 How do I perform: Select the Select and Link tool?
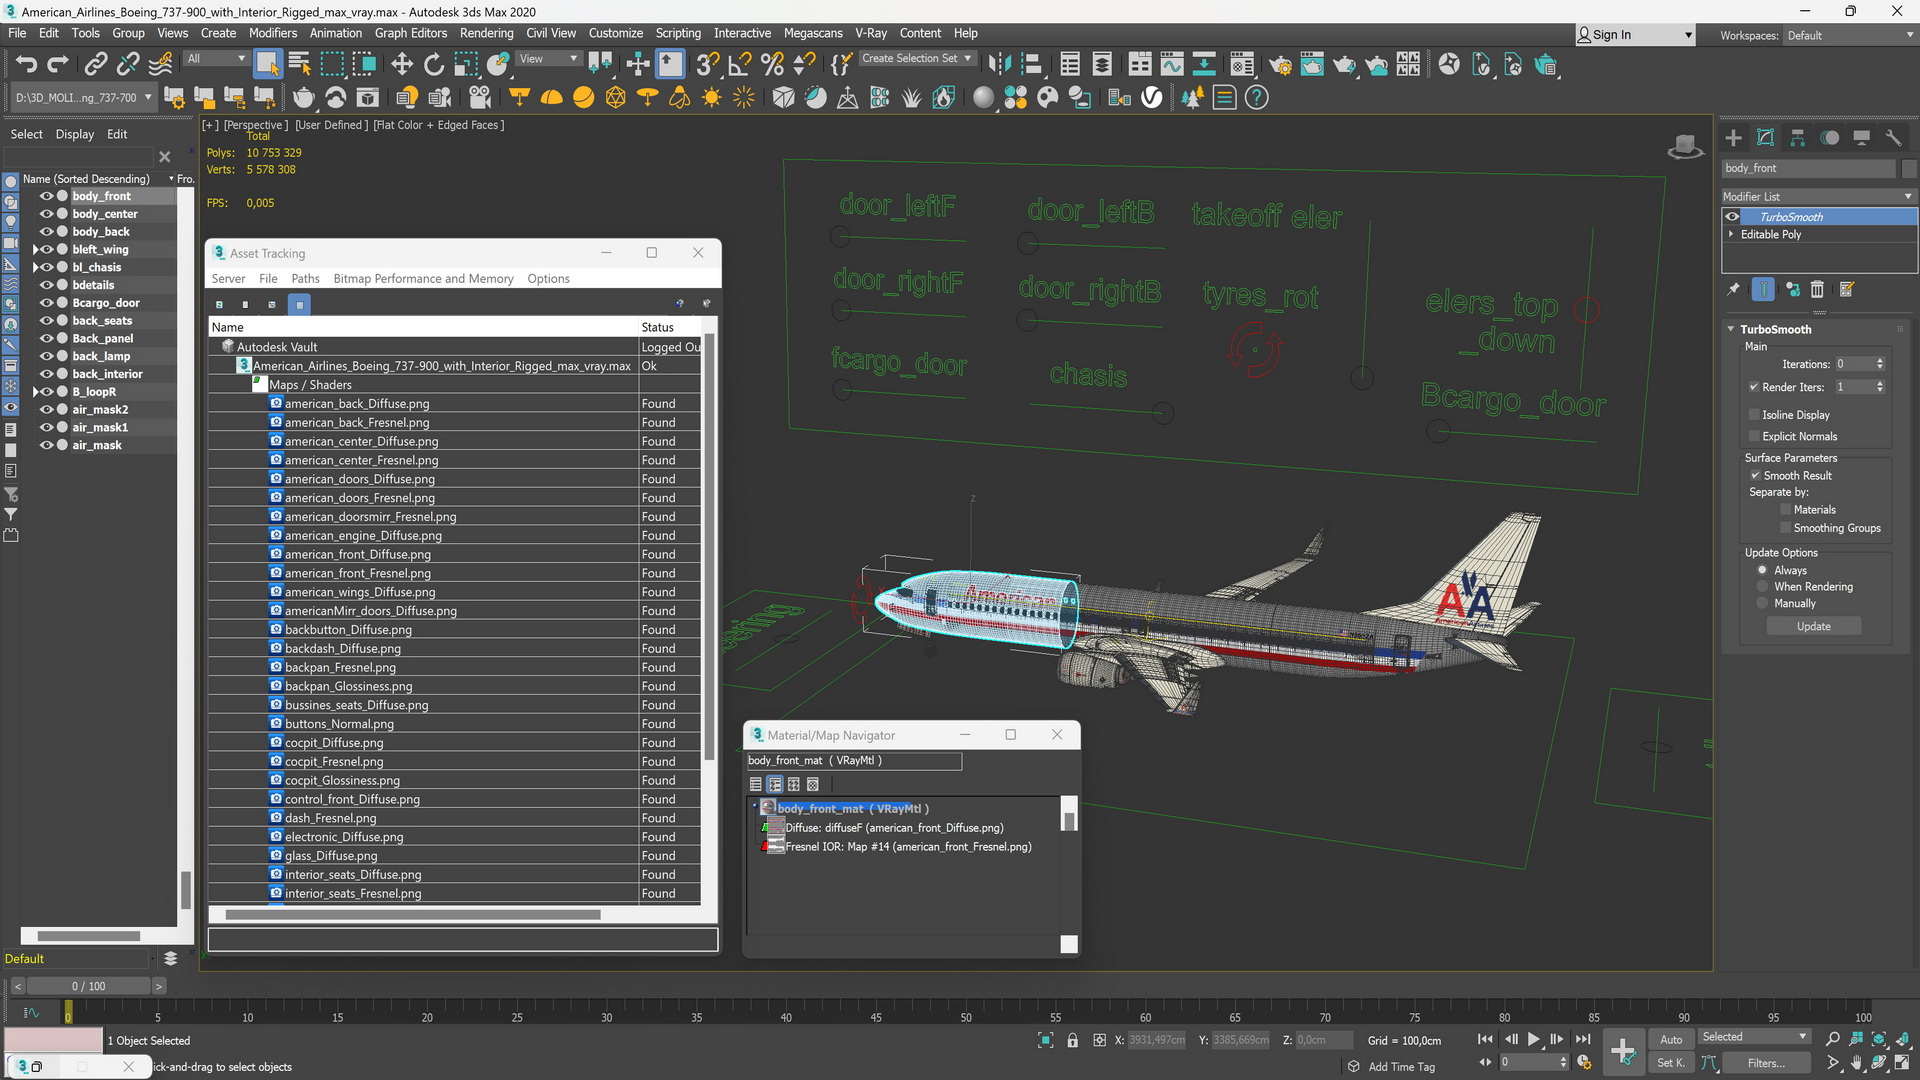click(x=95, y=65)
